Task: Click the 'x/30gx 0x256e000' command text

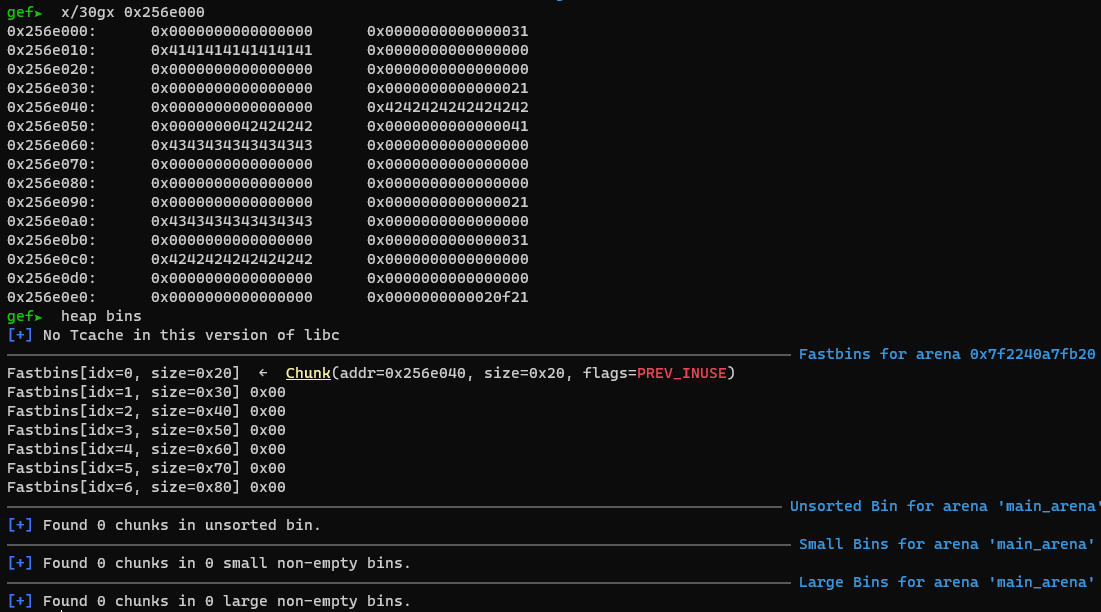Action: click(x=133, y=12)
